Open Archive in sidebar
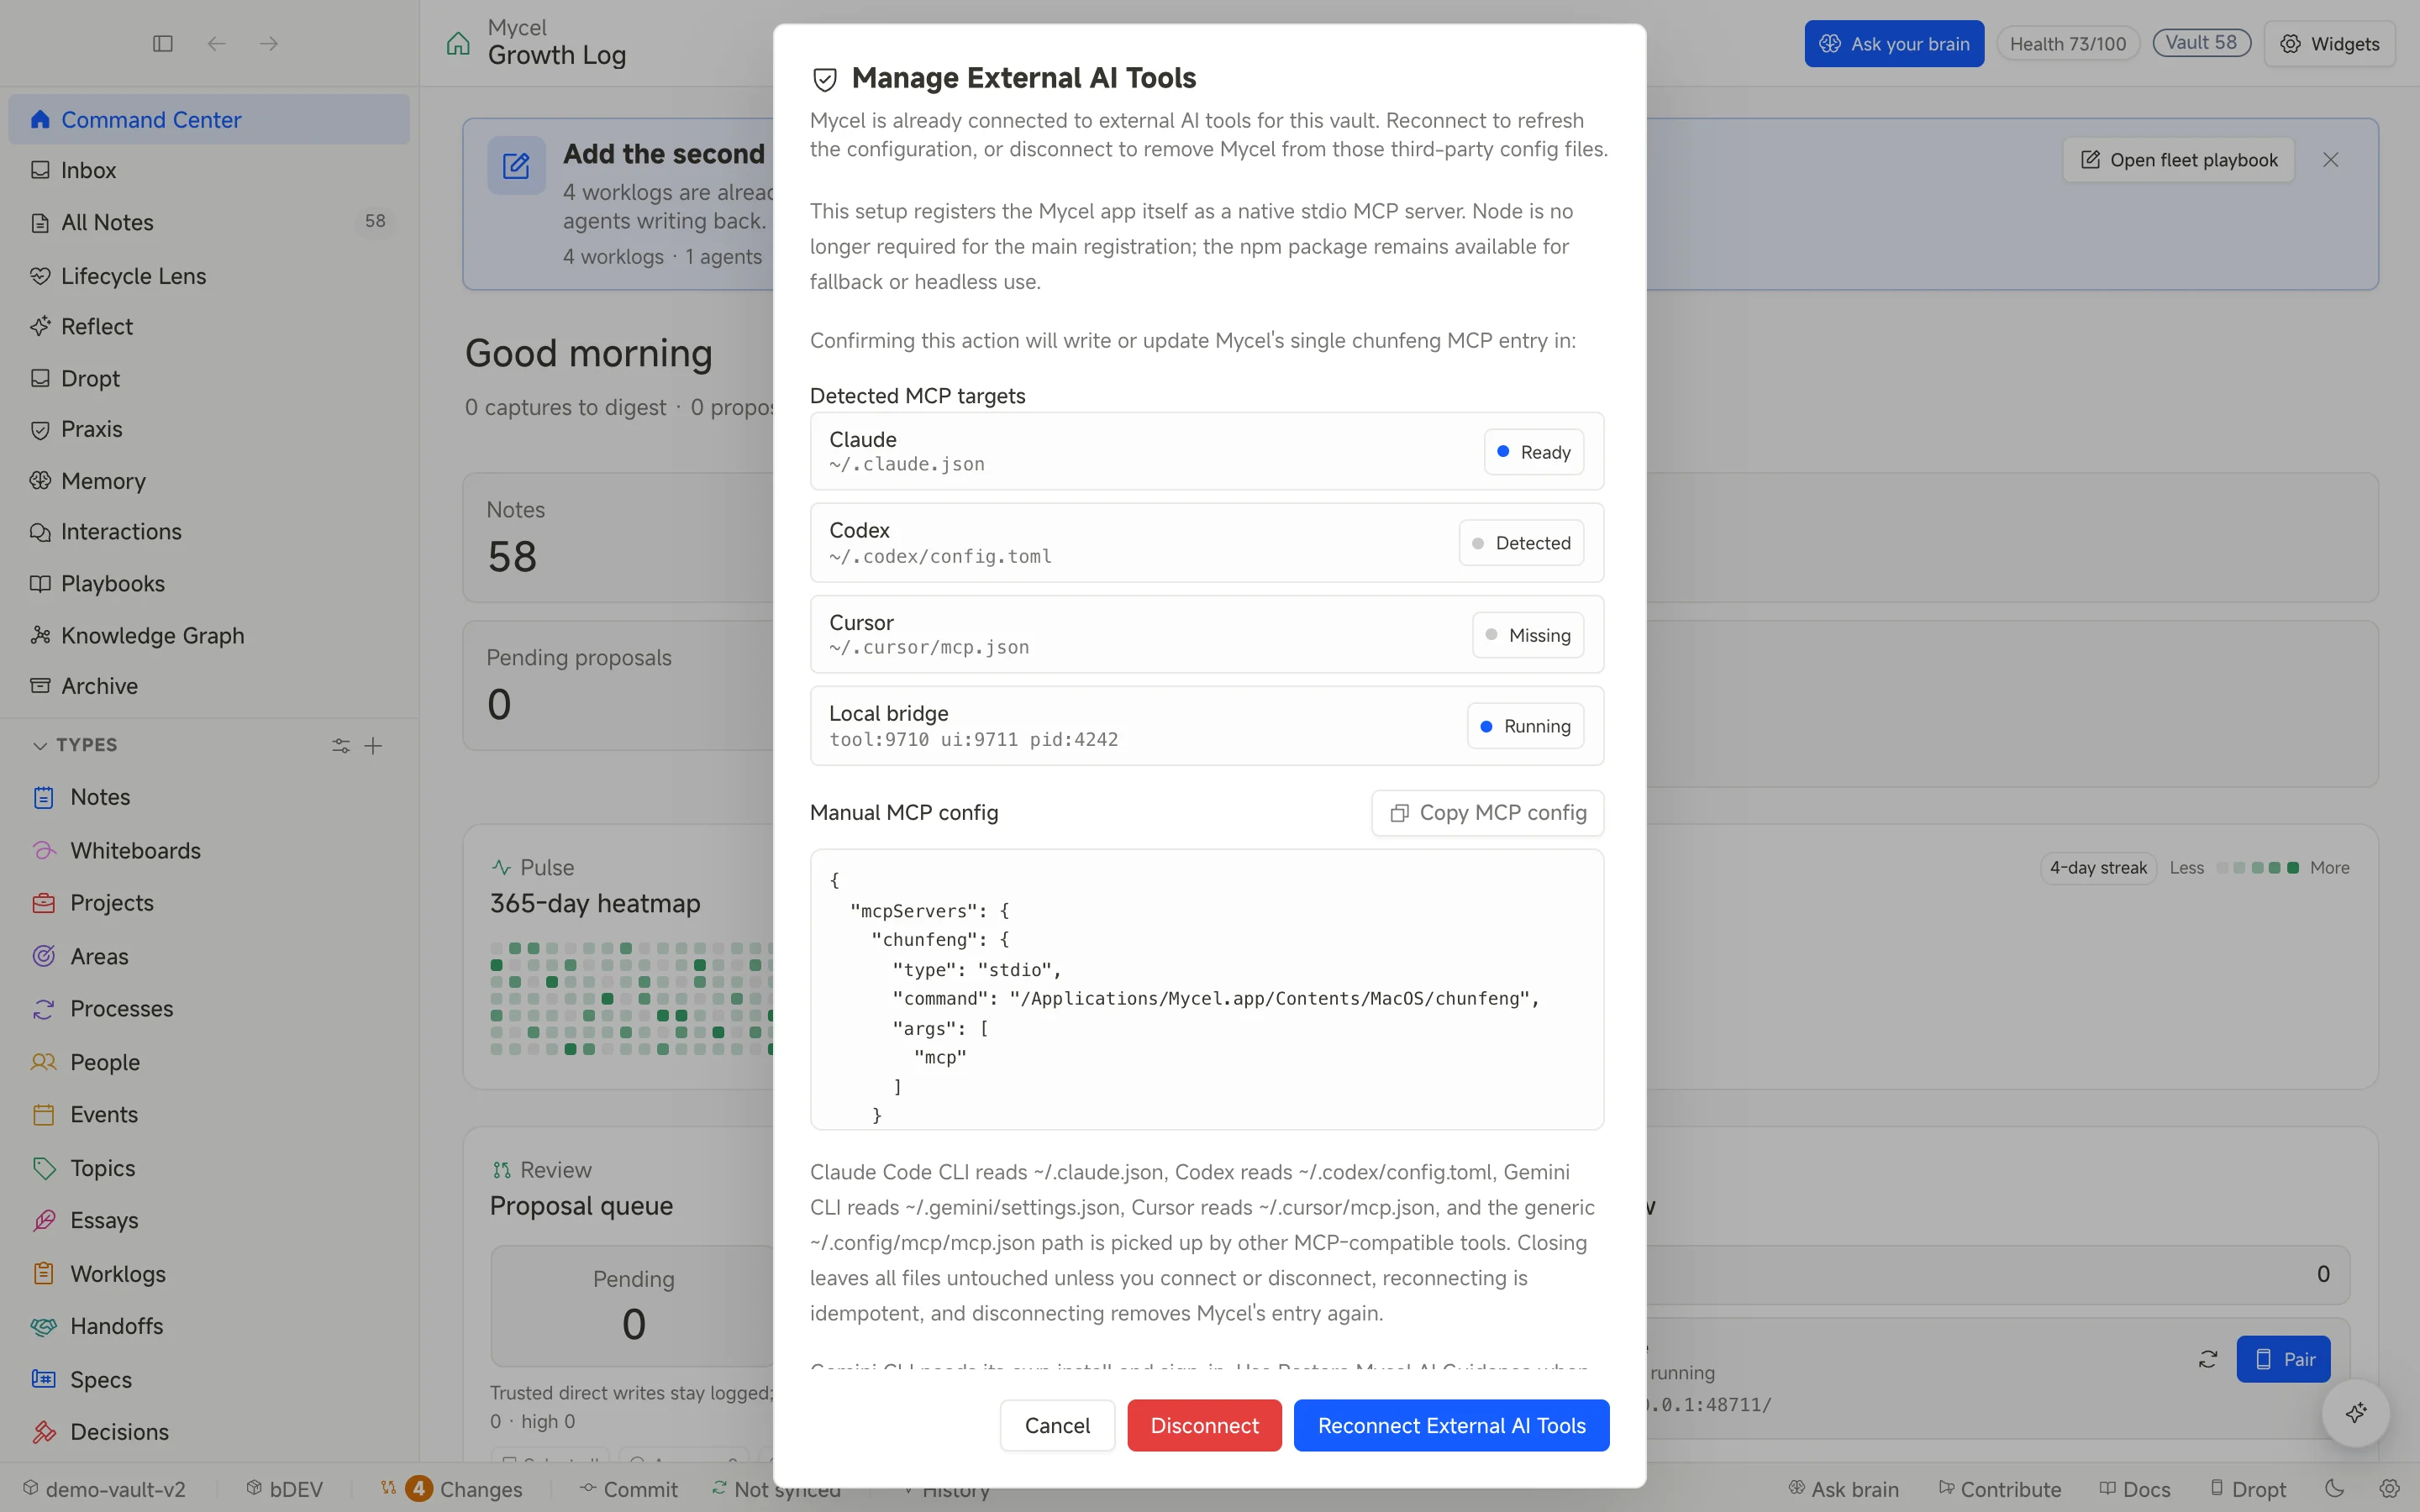 tap(209, 686)
